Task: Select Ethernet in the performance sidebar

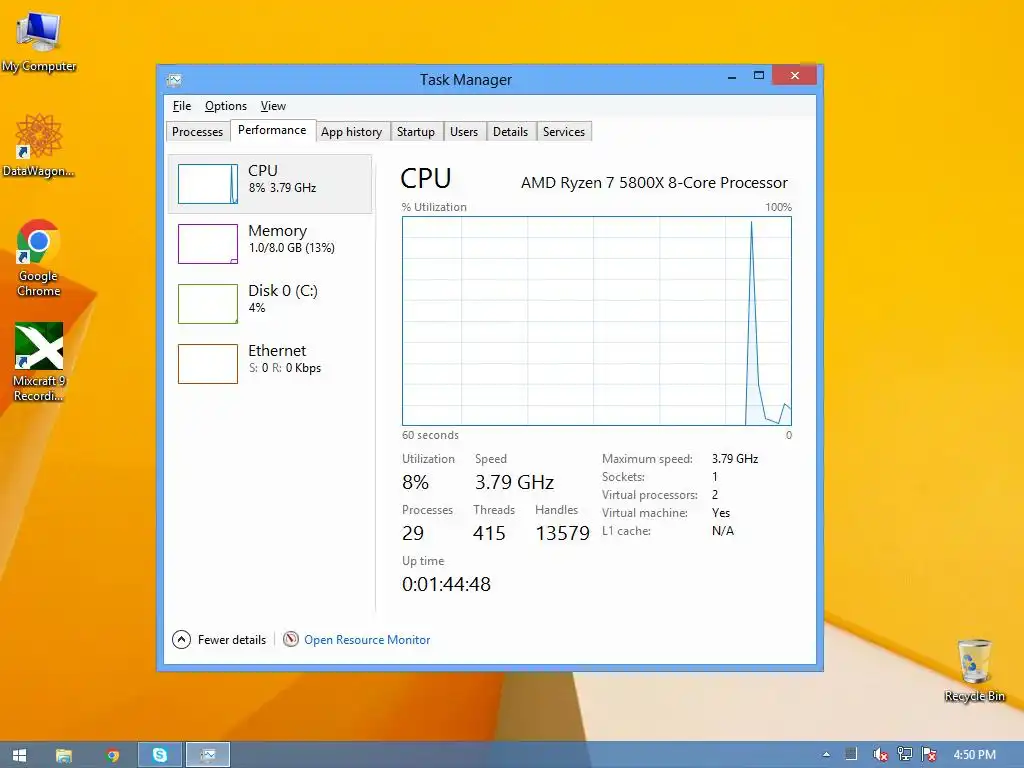Action: coord(270,364)
